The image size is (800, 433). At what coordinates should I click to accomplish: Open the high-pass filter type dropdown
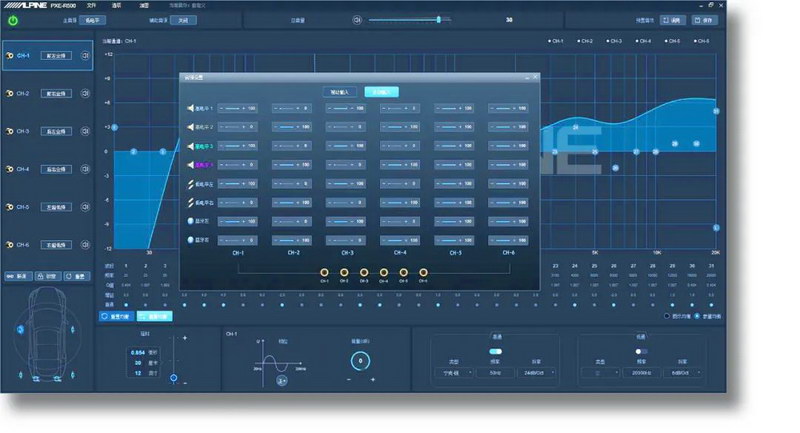[x=454, y=373]
